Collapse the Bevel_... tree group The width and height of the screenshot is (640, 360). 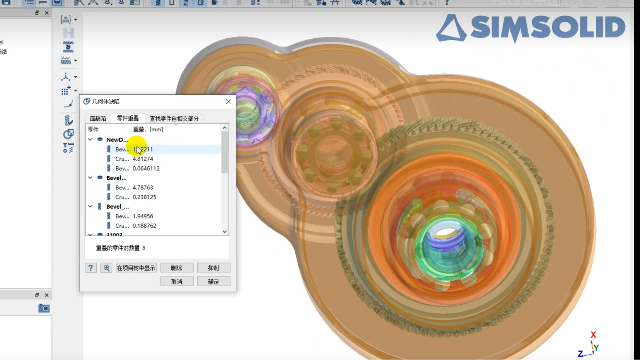[90, 206]
